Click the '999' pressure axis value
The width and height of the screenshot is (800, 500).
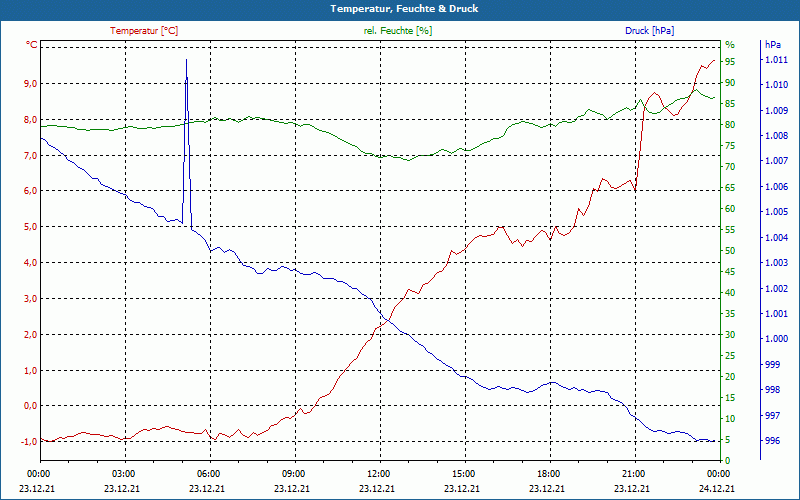(772, 364)
